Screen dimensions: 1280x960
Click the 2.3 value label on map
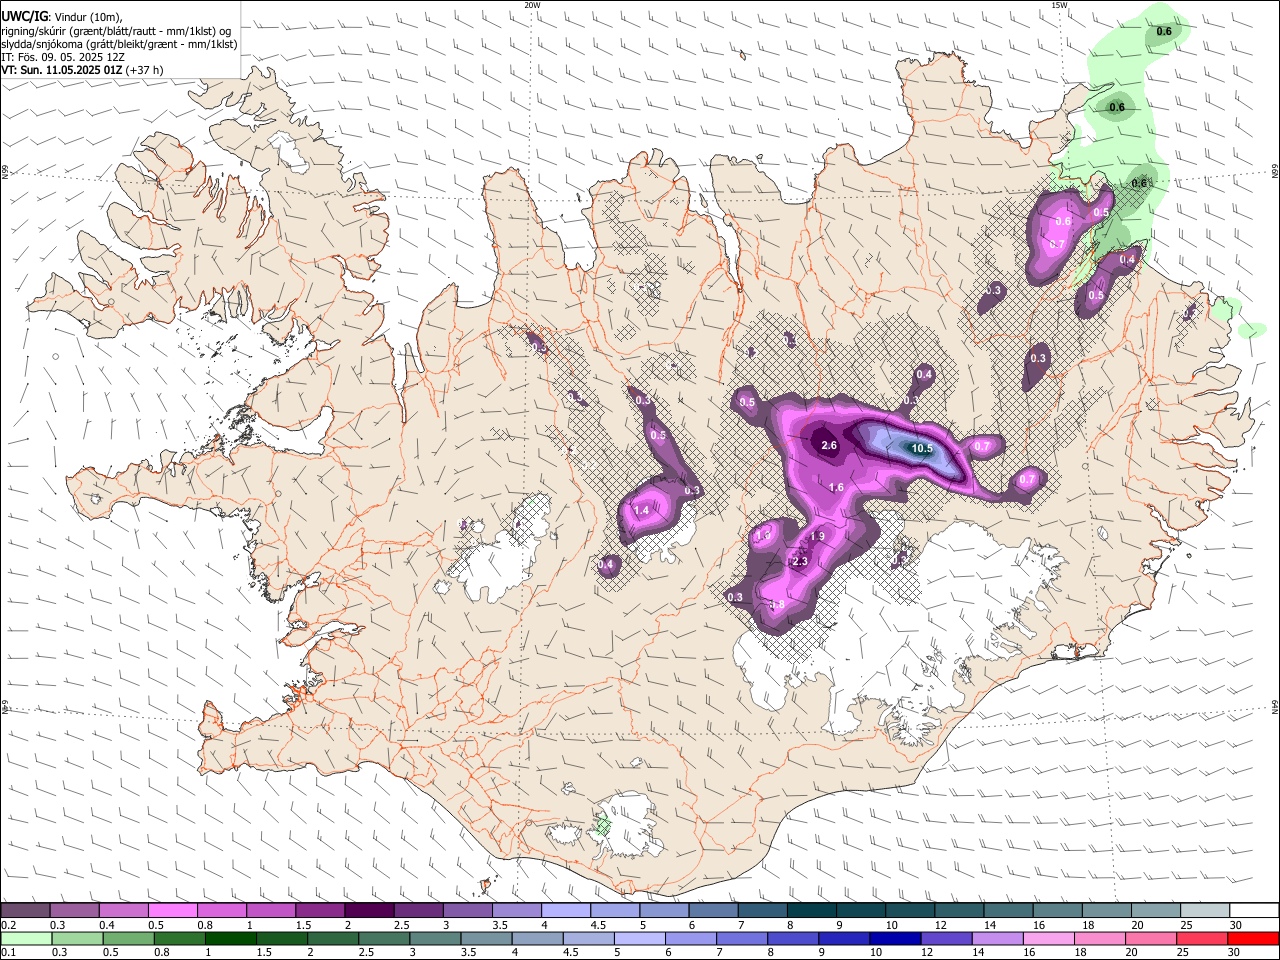point(800,562)
